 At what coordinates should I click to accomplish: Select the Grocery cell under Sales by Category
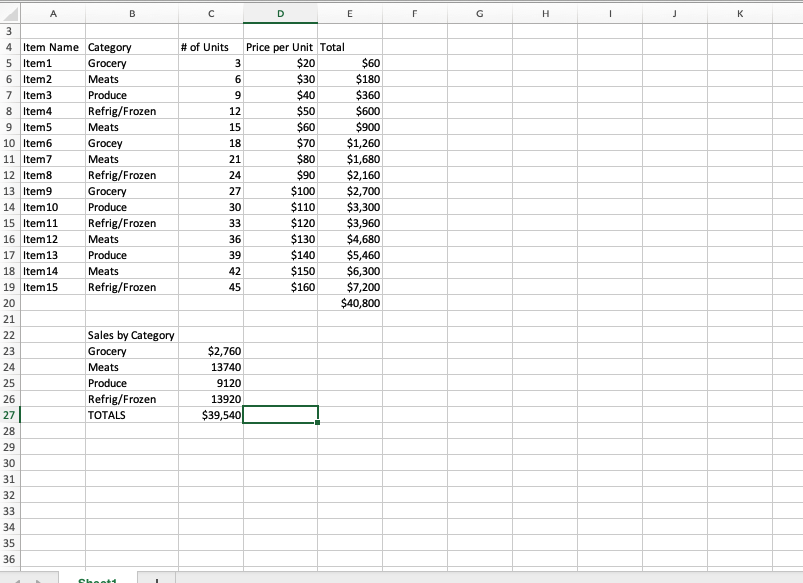pos(131,351)
